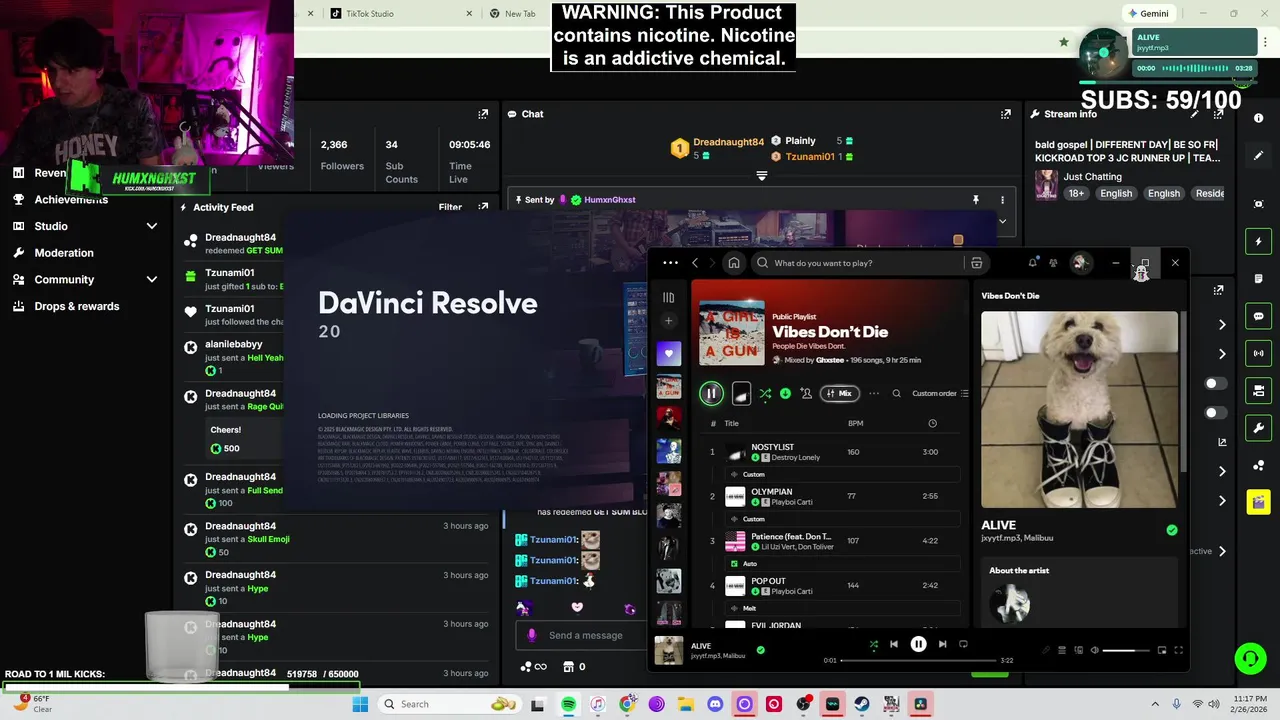Screen dimensions: 1280x720
Task: Toggle the lower switch in the Kick right panel
Action: coord(1214,413)
